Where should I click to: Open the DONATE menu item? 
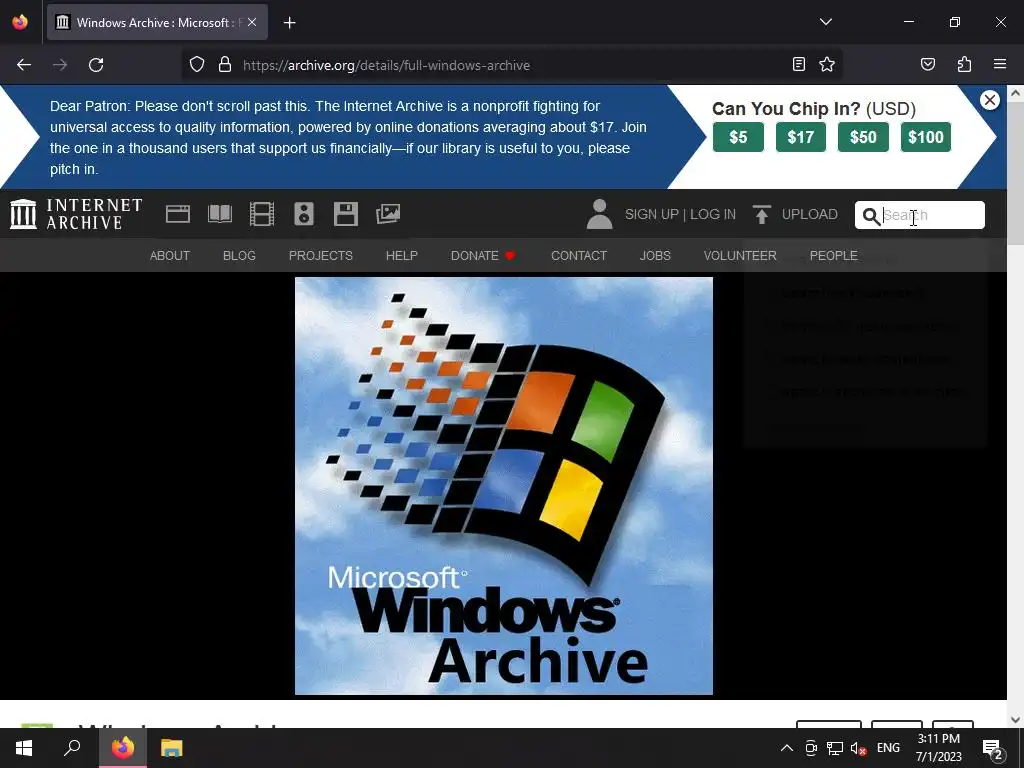coord(483,255)
